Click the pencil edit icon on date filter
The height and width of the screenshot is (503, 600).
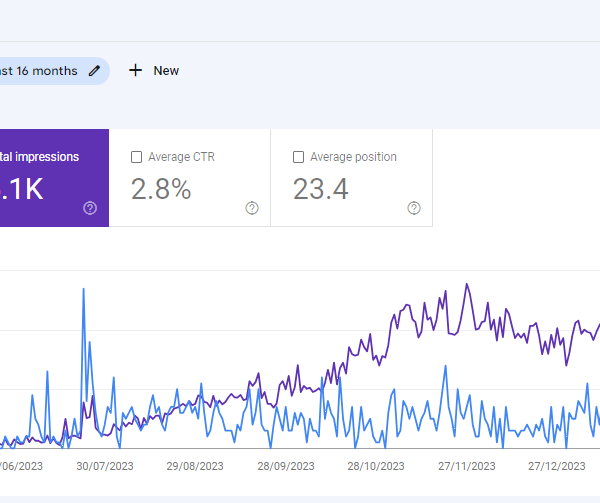pos(94,71)
